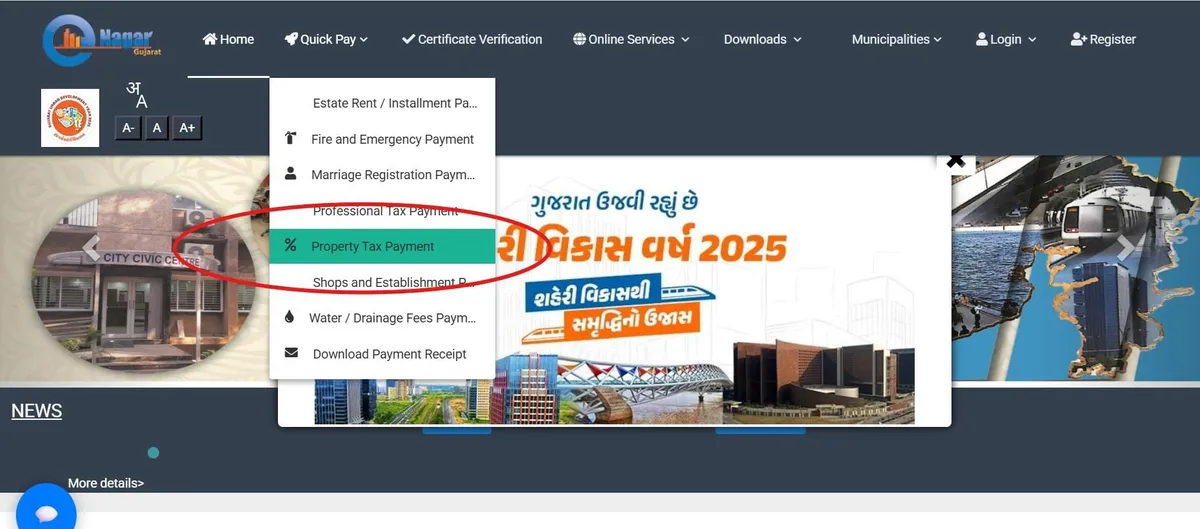This screenshot has width=1200, height=529.
Task: Click the eNagar Gujarat logo
Action: 102,40
